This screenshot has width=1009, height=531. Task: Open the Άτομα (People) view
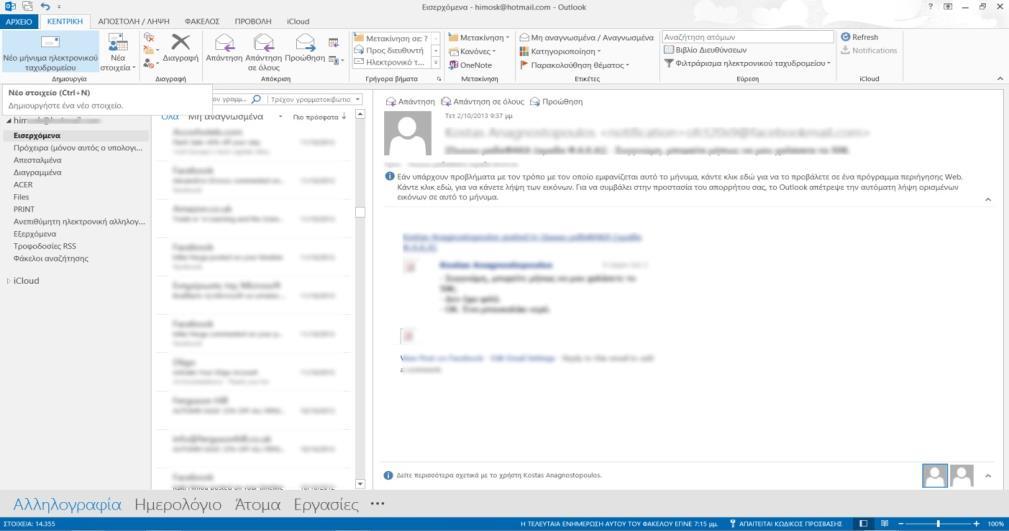pos(257,505)
